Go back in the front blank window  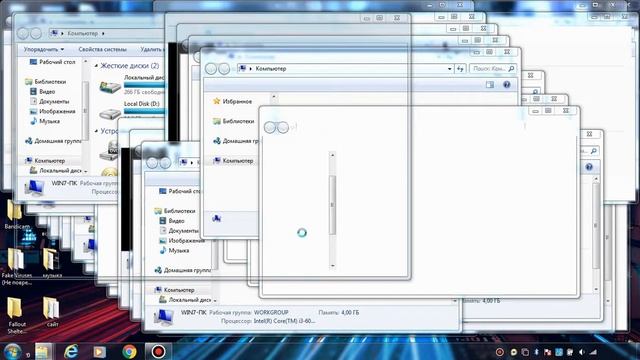click(x=270, y=127)
